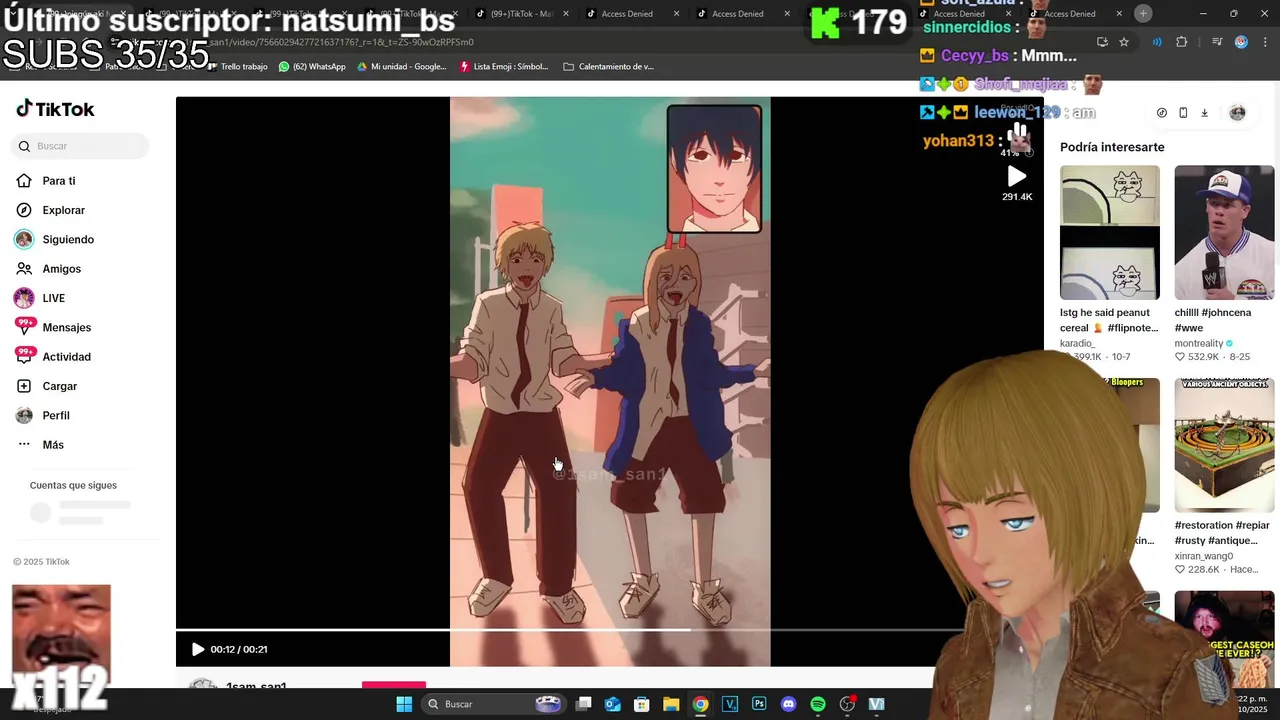
Task: Open the LIVE section
Action: pyautogui.click(x=53, y=298)
